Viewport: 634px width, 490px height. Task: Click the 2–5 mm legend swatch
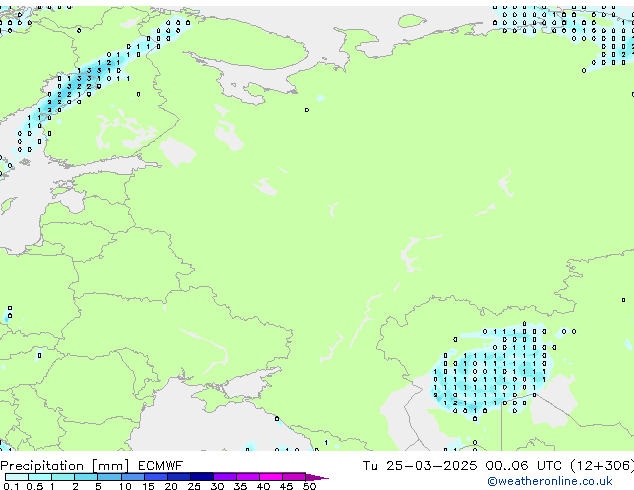(86, 477)
